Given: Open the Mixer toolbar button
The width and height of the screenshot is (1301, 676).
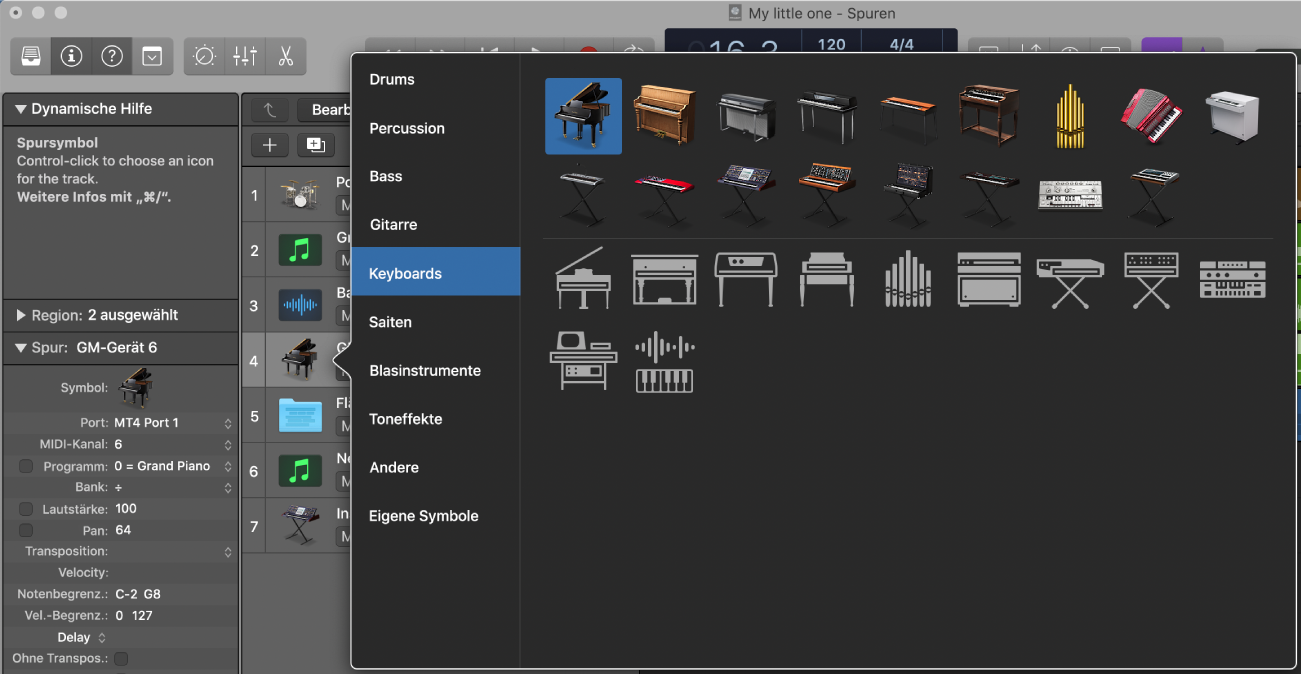Looking at the screenshot, I should point(245,57).
